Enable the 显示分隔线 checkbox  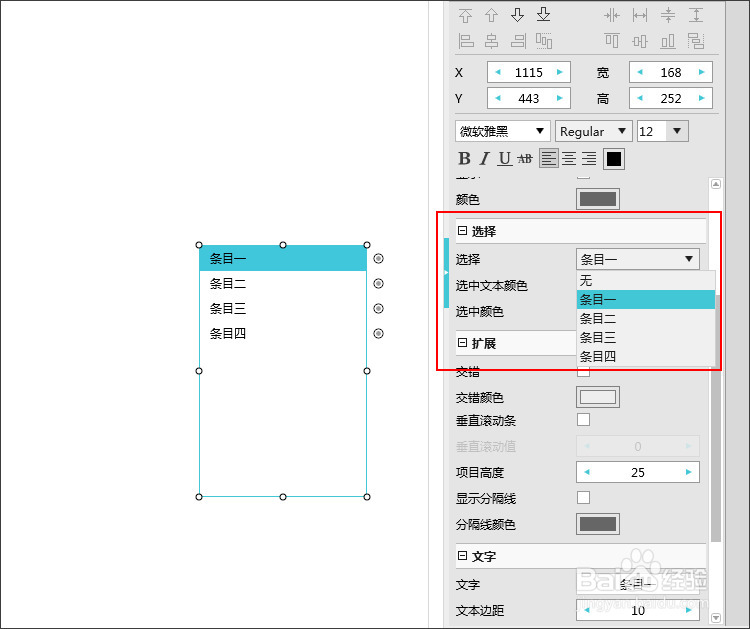[x=583, y=497]
